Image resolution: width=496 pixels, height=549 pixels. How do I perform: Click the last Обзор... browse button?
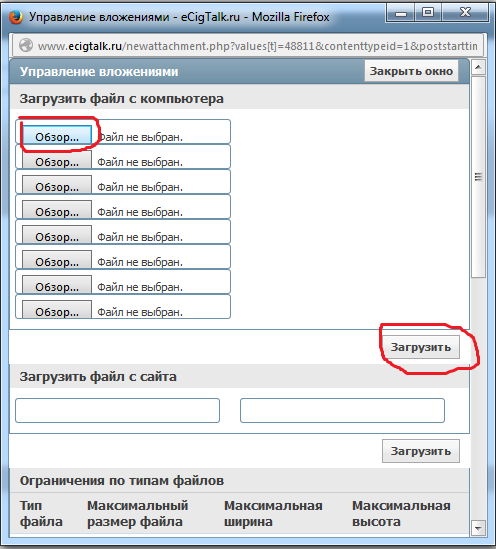[x=57, y=310]
